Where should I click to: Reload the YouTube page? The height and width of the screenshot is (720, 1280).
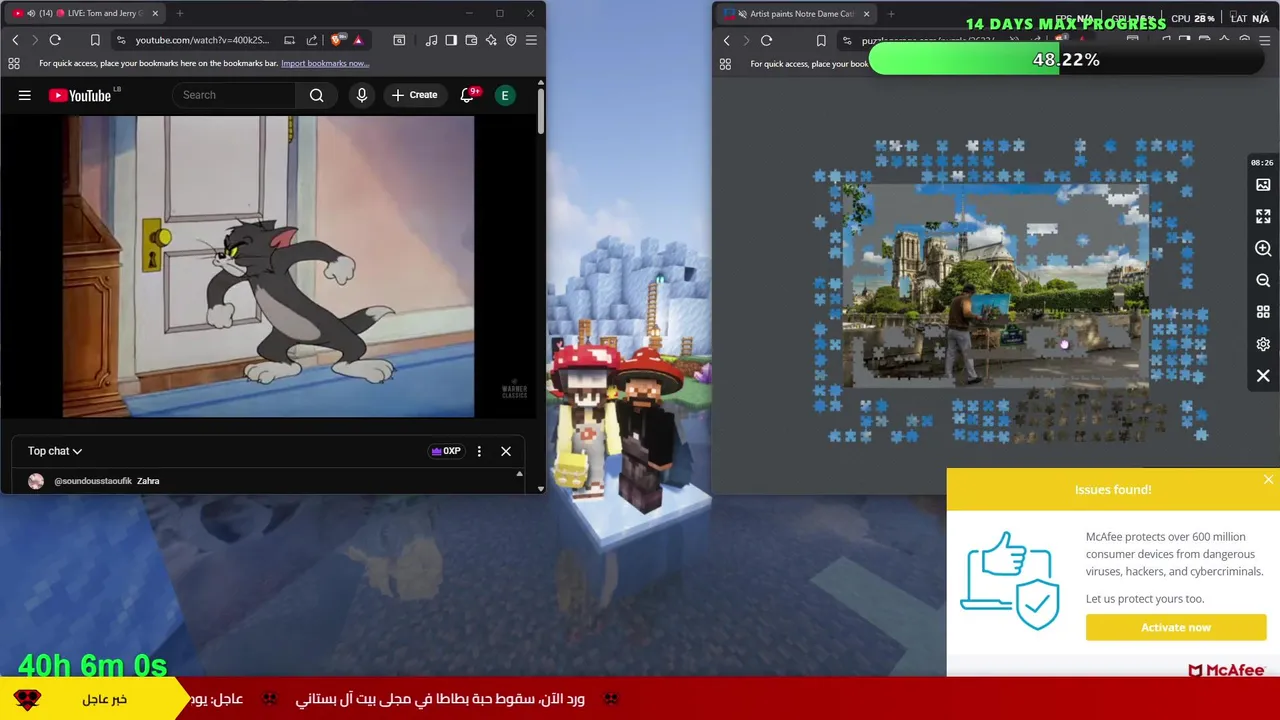55,40
